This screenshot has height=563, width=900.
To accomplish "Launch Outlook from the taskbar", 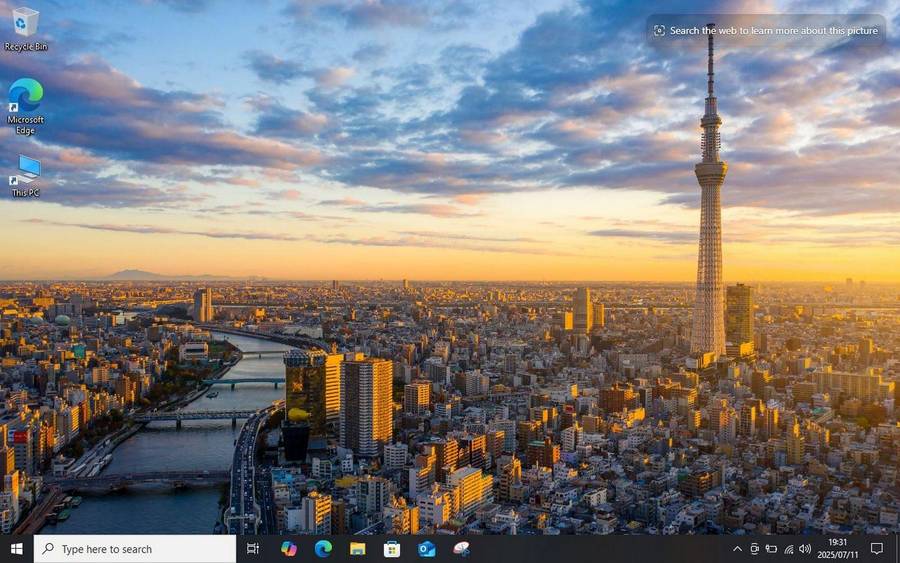I will click(x=426, y=549).
